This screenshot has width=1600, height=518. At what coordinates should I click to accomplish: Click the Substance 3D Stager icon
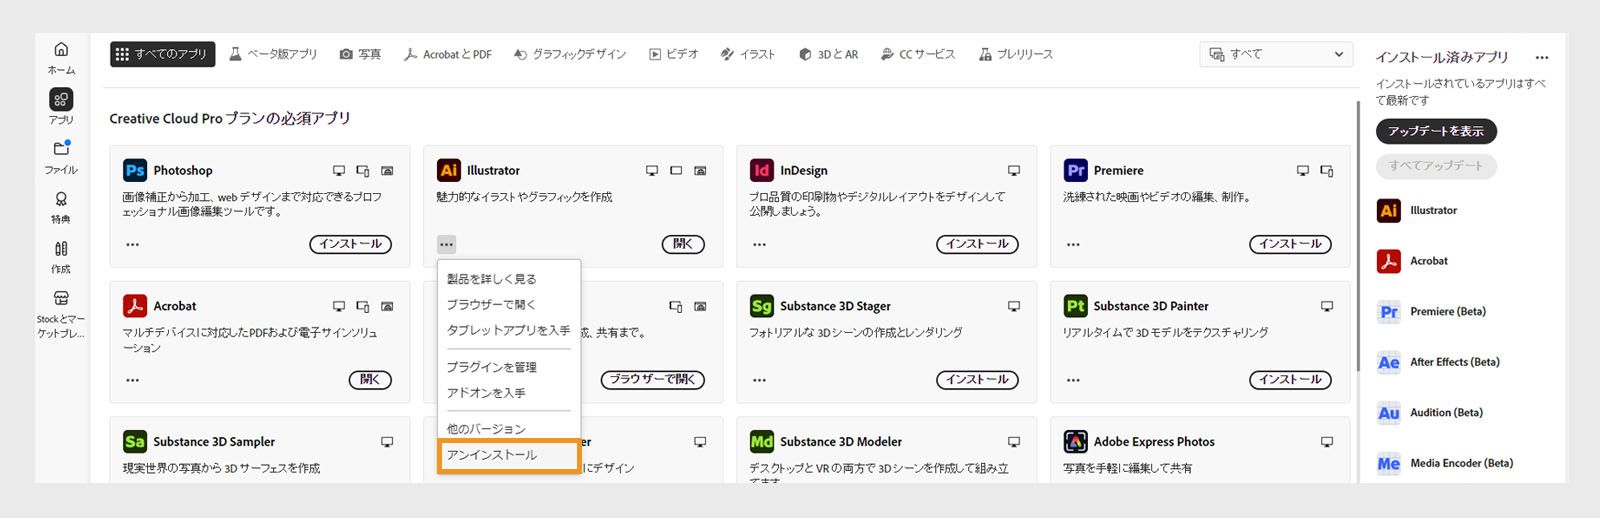pyautogui.click(x=762, y=306)
